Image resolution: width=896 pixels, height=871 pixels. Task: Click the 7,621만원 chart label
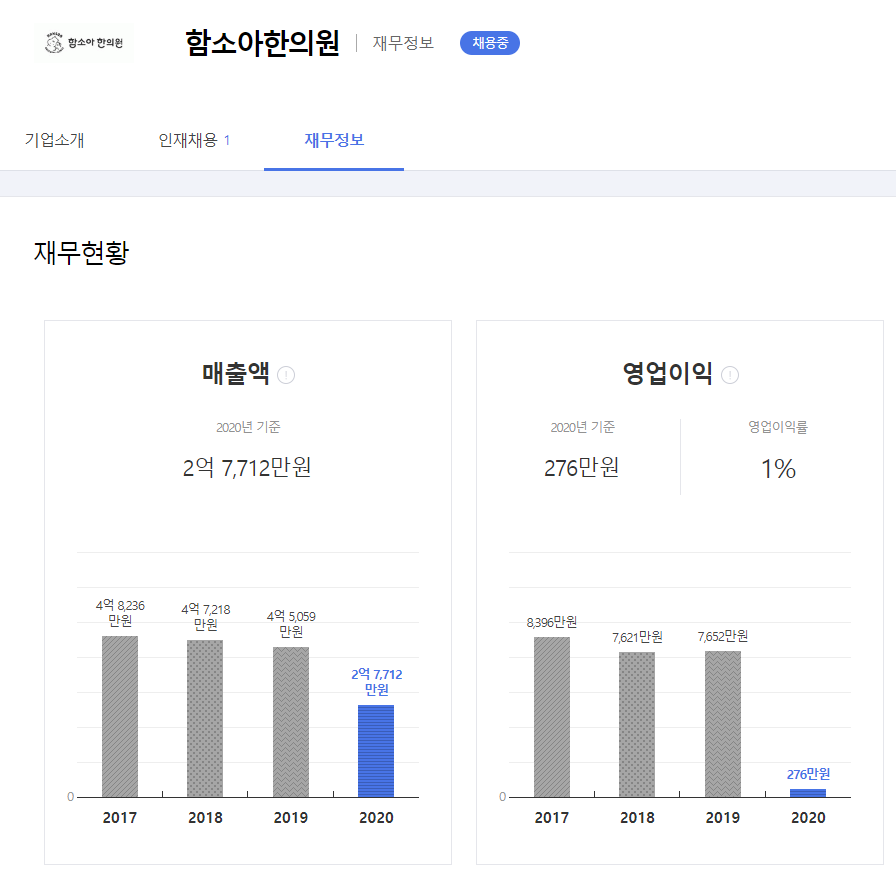click(637, 637)
